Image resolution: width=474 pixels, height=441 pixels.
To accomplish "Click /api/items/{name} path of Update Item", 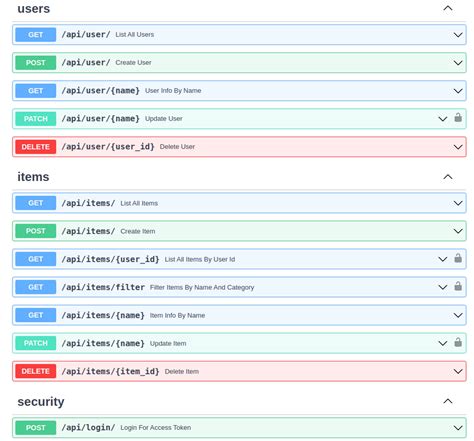I will (x=103, y=343).
